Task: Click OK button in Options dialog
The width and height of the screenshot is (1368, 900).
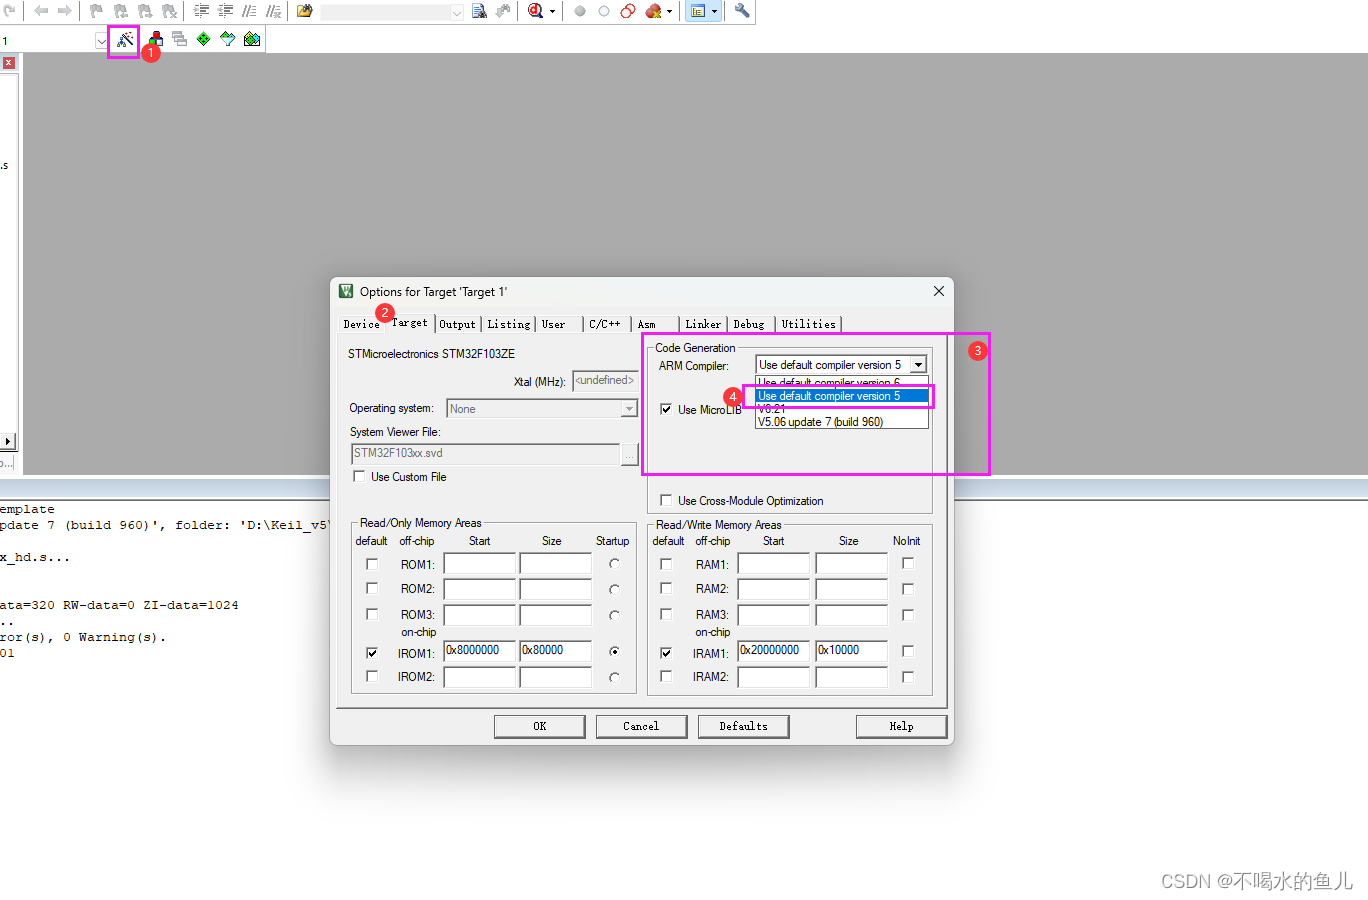Action: click(x=540, y=726)
